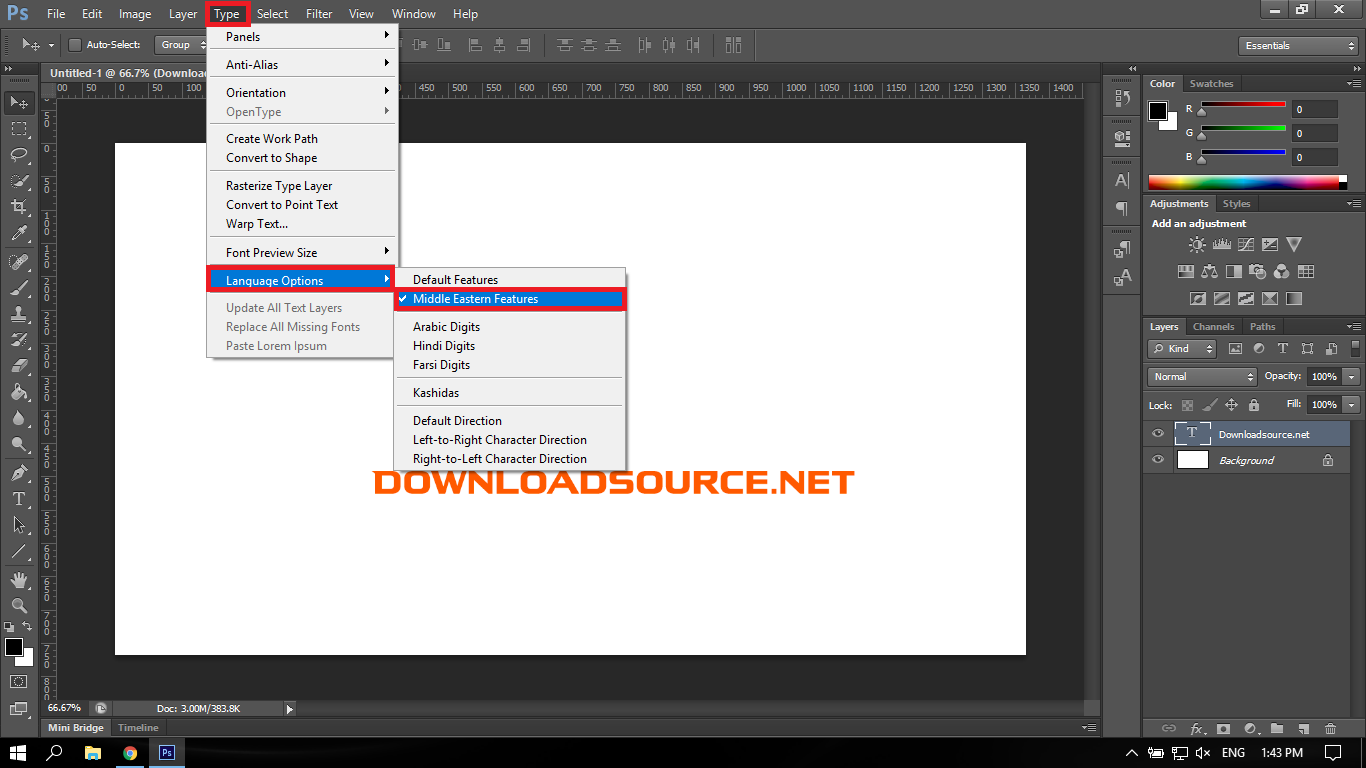
Task: Click the Delete layer trash icon
Action: pos(1330,729)
